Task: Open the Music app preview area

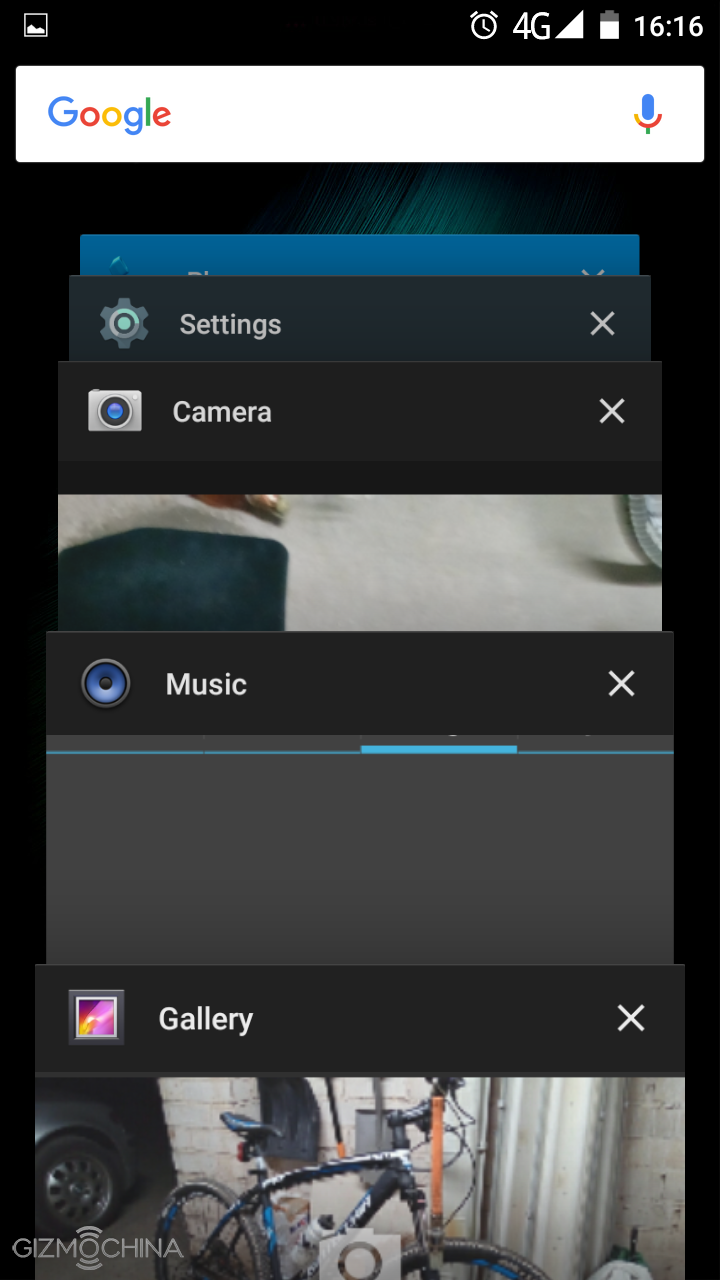Action: 360,850
